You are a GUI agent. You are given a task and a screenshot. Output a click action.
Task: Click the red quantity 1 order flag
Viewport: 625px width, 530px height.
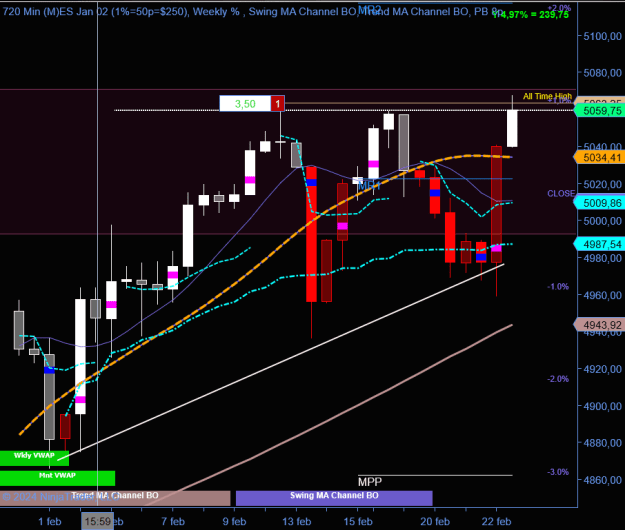pyautogui.click(x=278, y=104)
